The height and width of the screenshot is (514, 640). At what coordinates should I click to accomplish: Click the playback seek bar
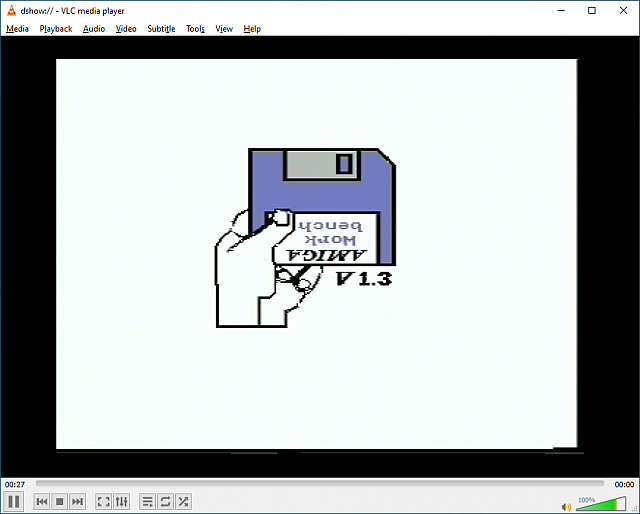pos(320,483)
